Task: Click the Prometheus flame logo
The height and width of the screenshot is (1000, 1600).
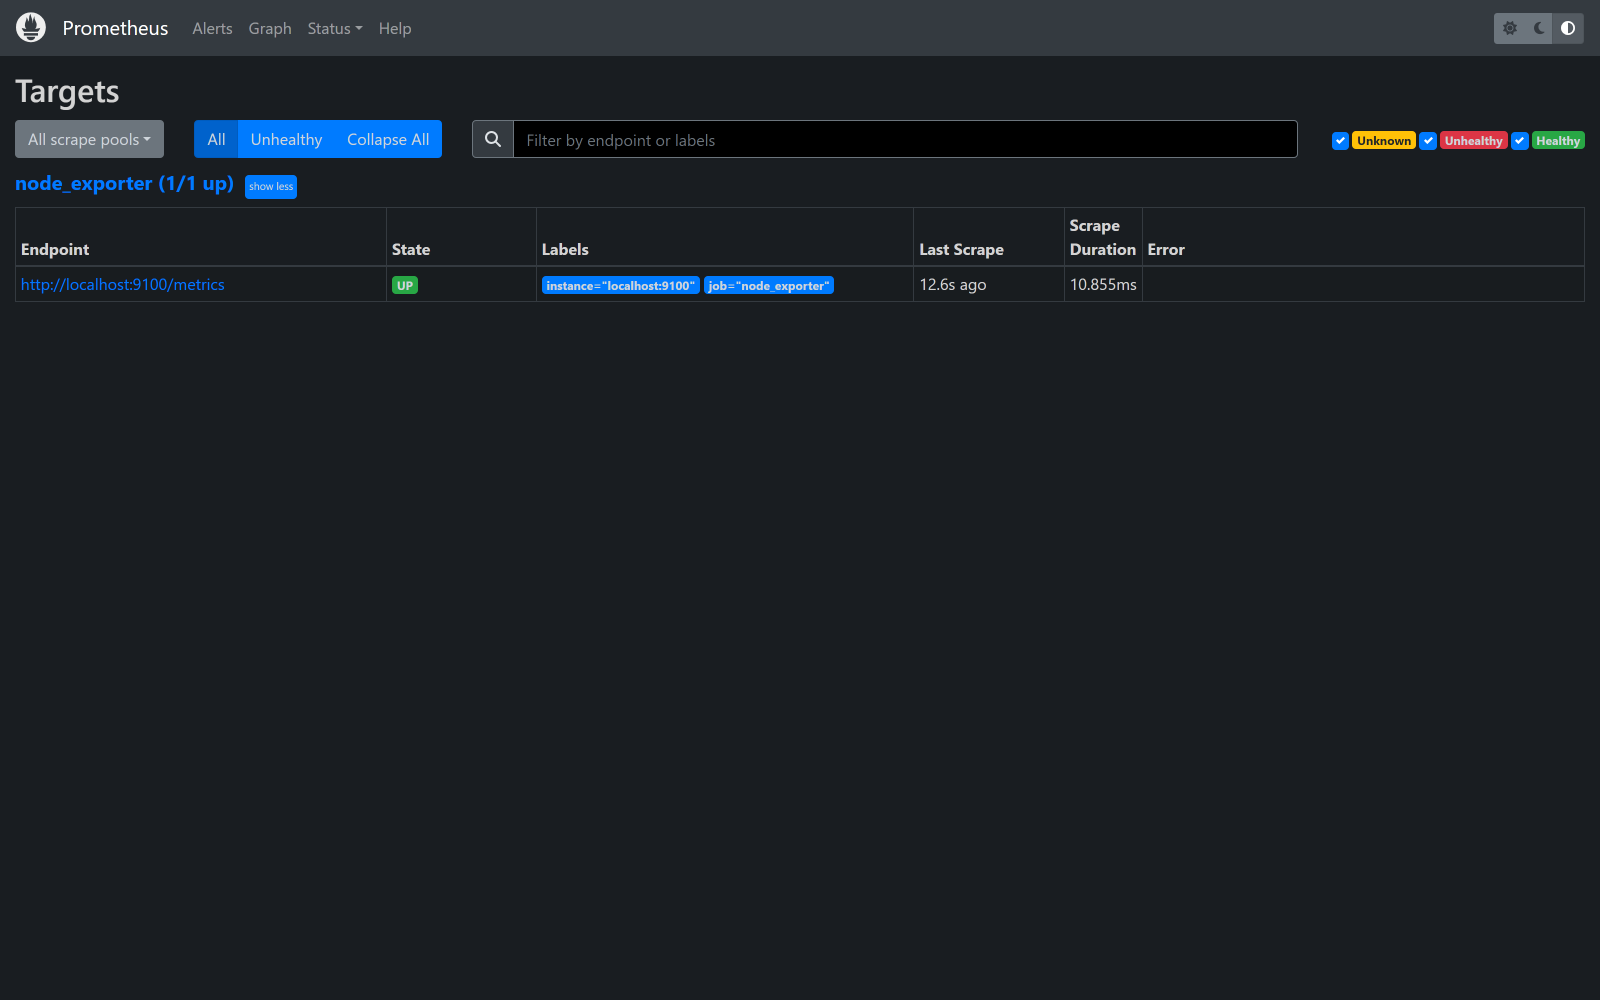Action: (x=31, y=28)
